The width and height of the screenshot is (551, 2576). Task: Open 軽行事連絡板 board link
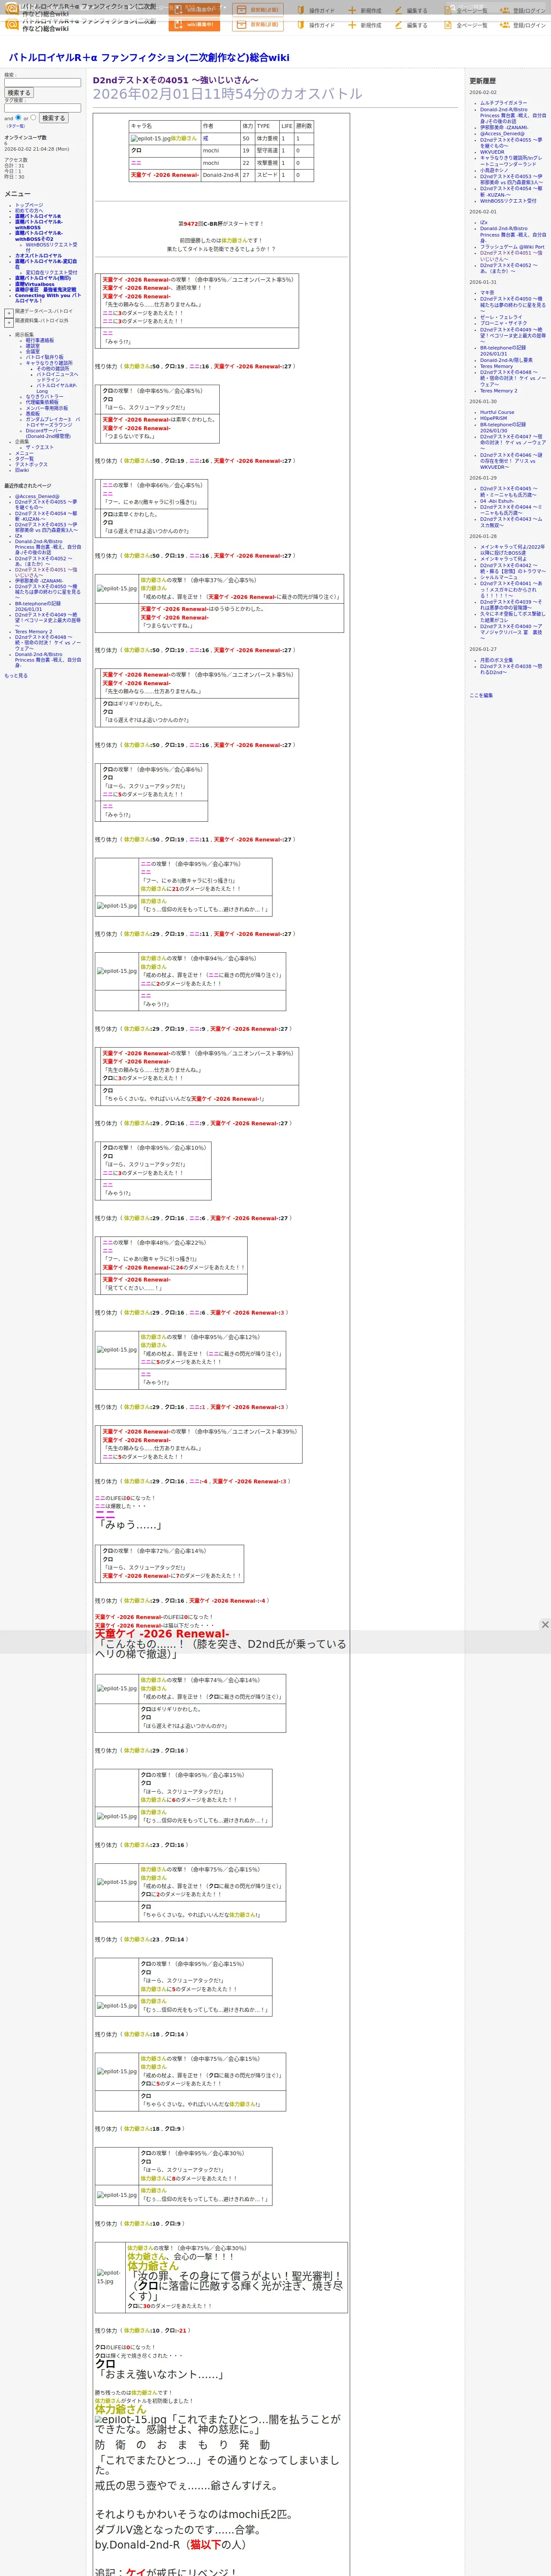pyautogui.click(x=40, y=340)
